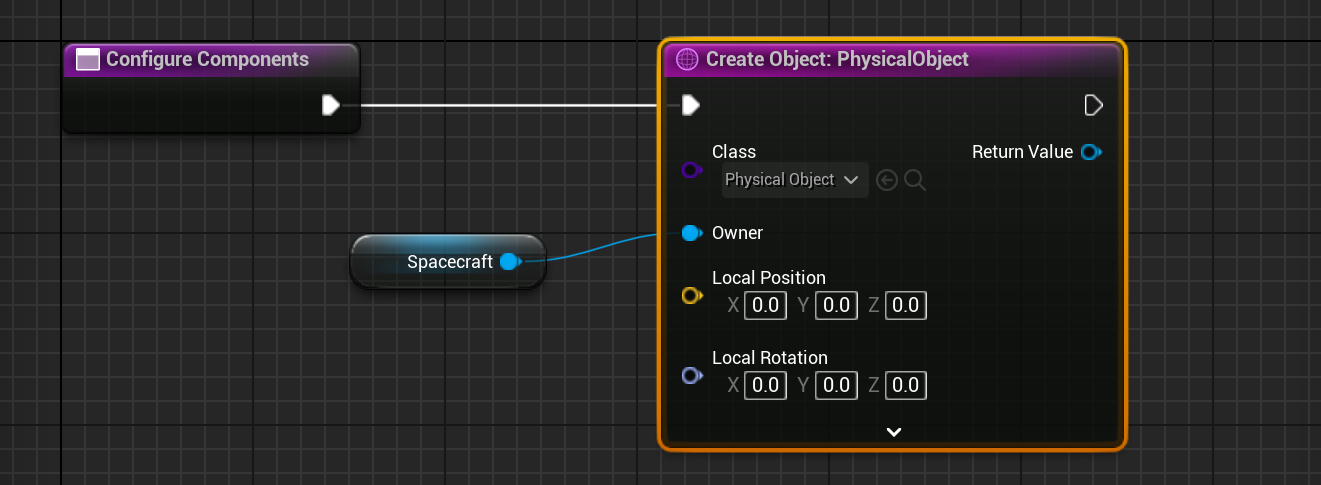Click the Local Position Z value field
Viewport: 1321px width, 485px height.
(906, 305)
